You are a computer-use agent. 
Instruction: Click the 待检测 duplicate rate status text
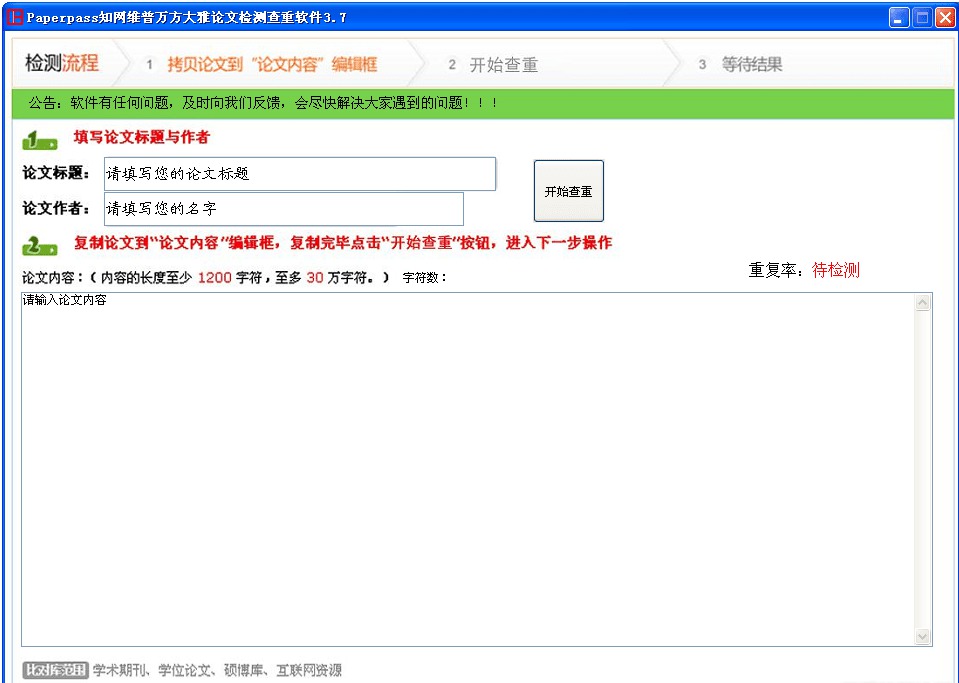(835, 270)
